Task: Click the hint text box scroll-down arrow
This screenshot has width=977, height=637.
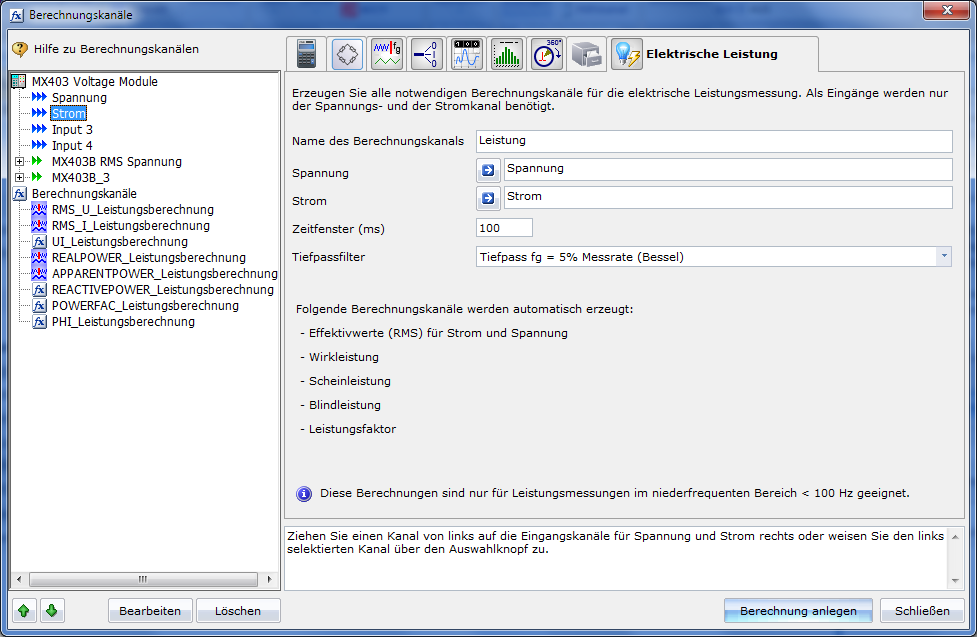Action: 955,581
